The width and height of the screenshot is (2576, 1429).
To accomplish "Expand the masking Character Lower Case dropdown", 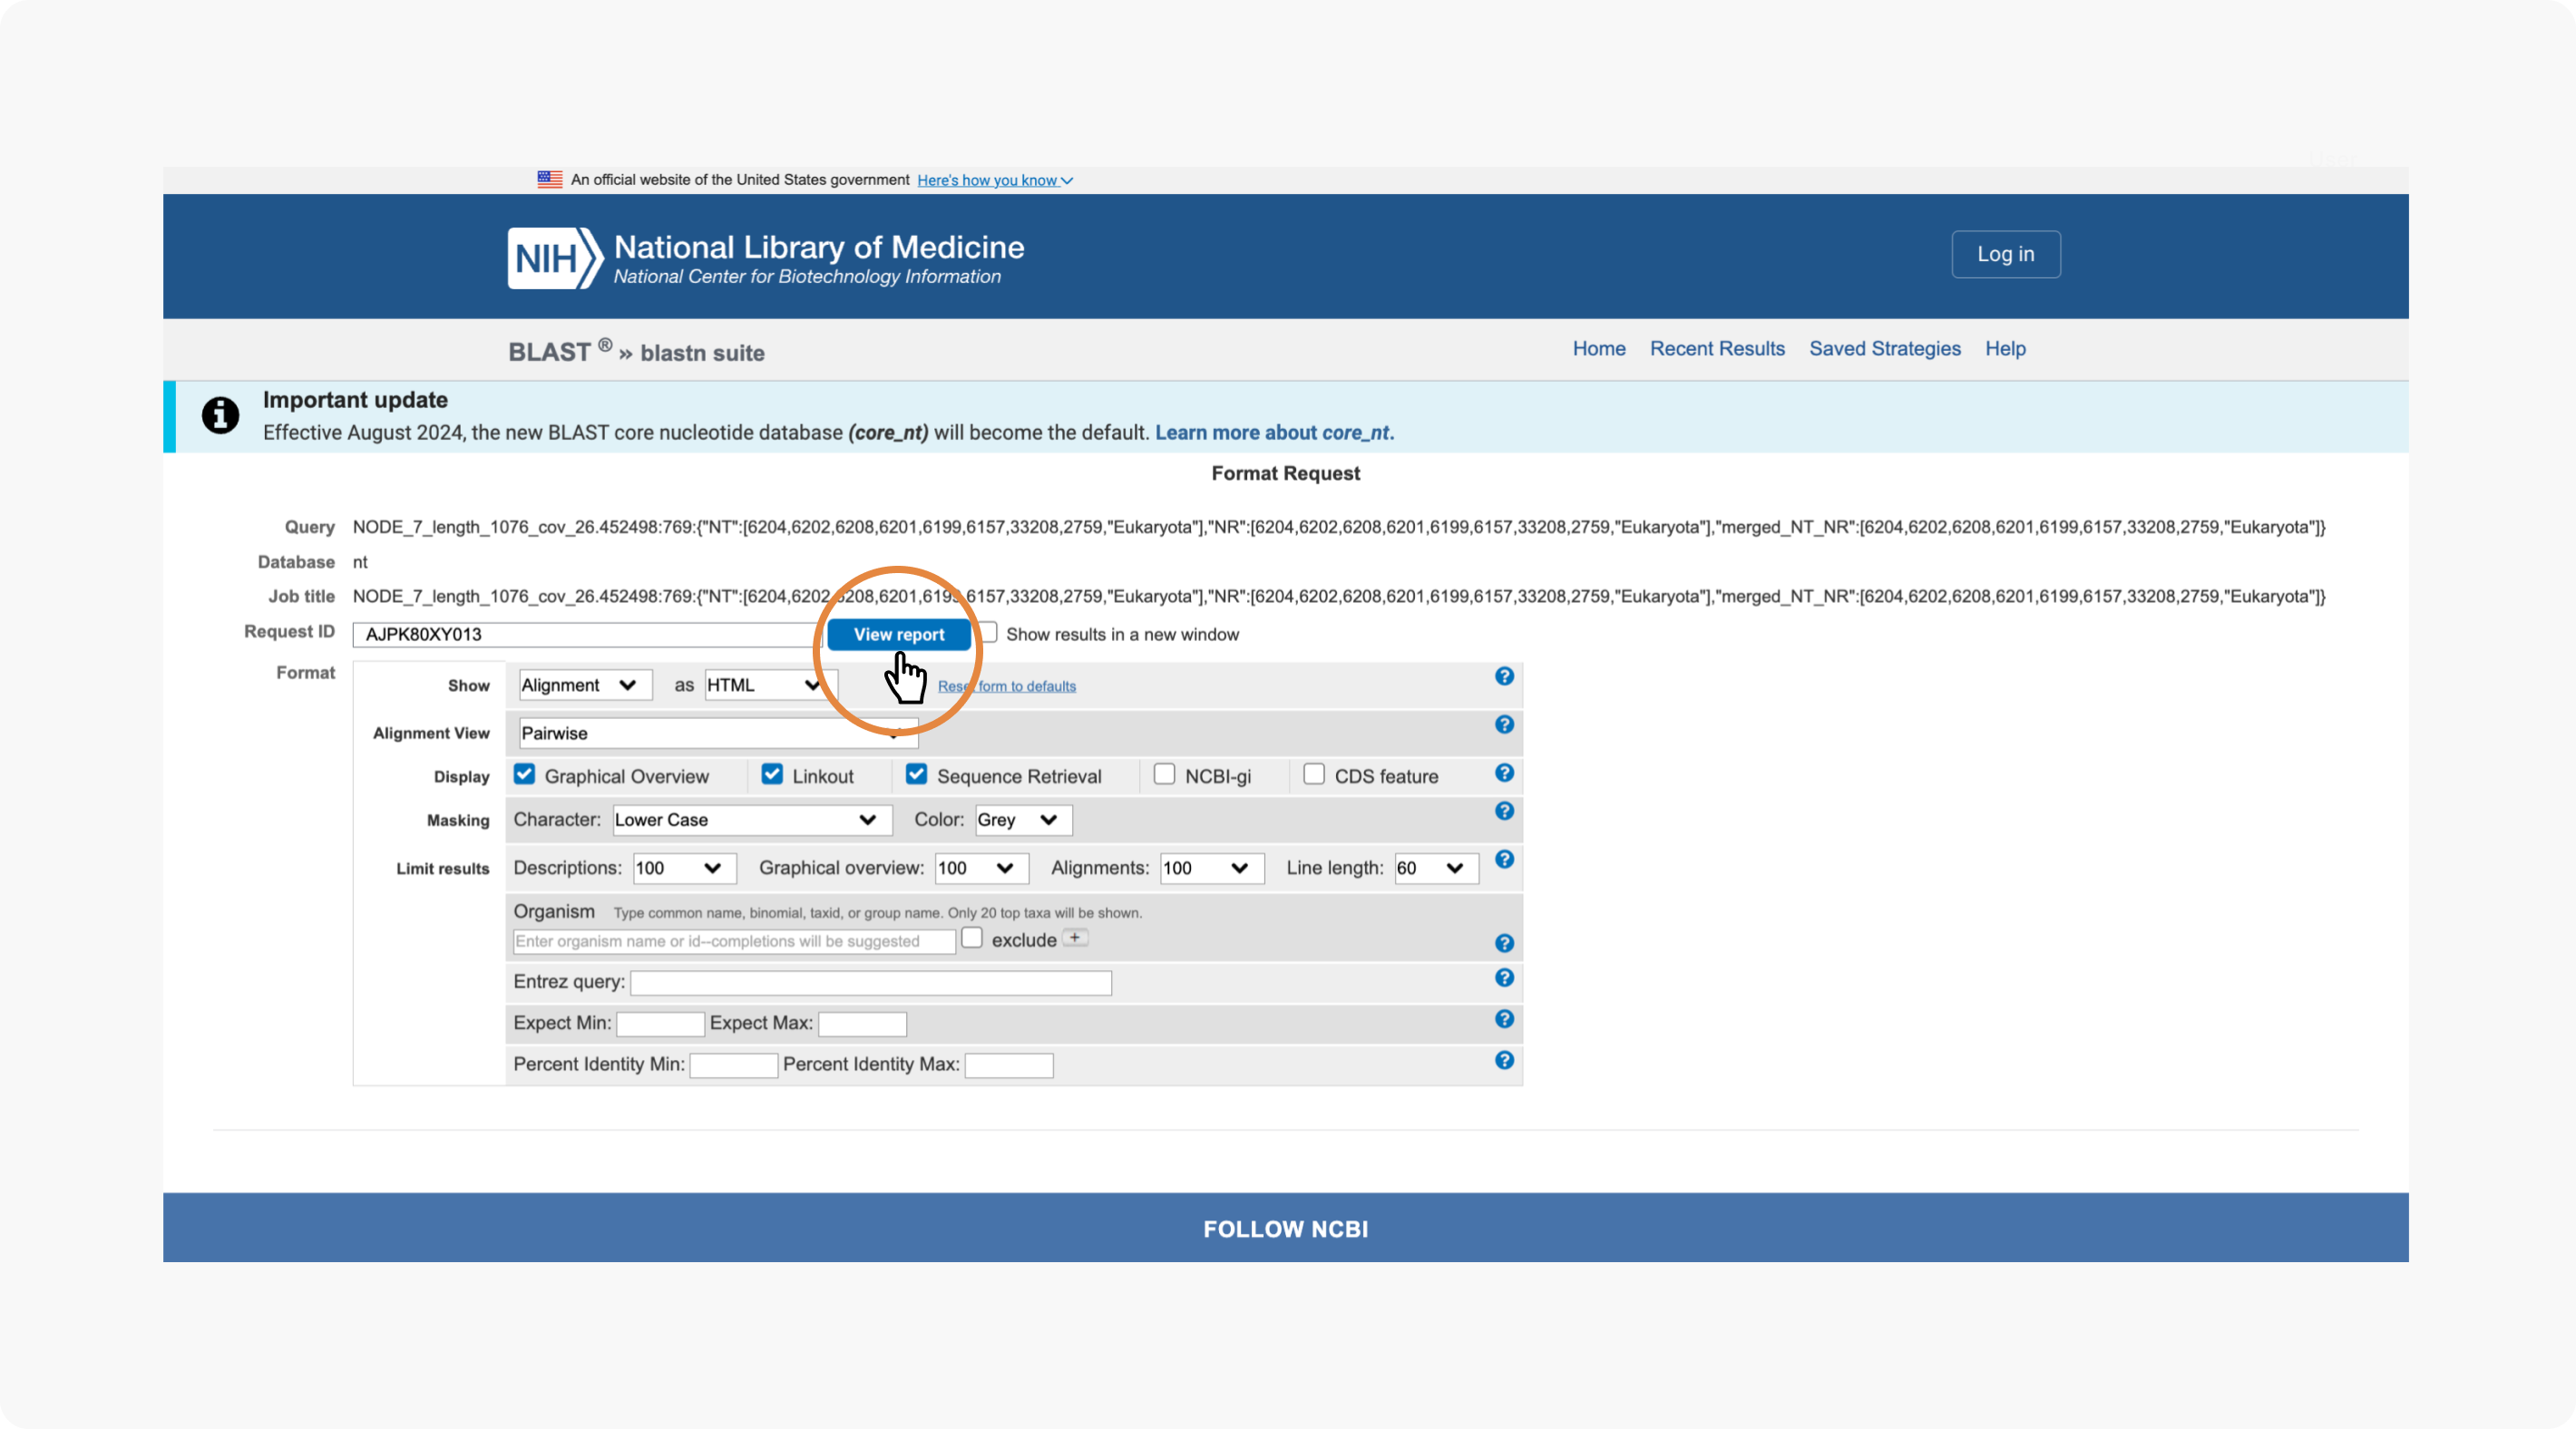I will tap(752, 820).
